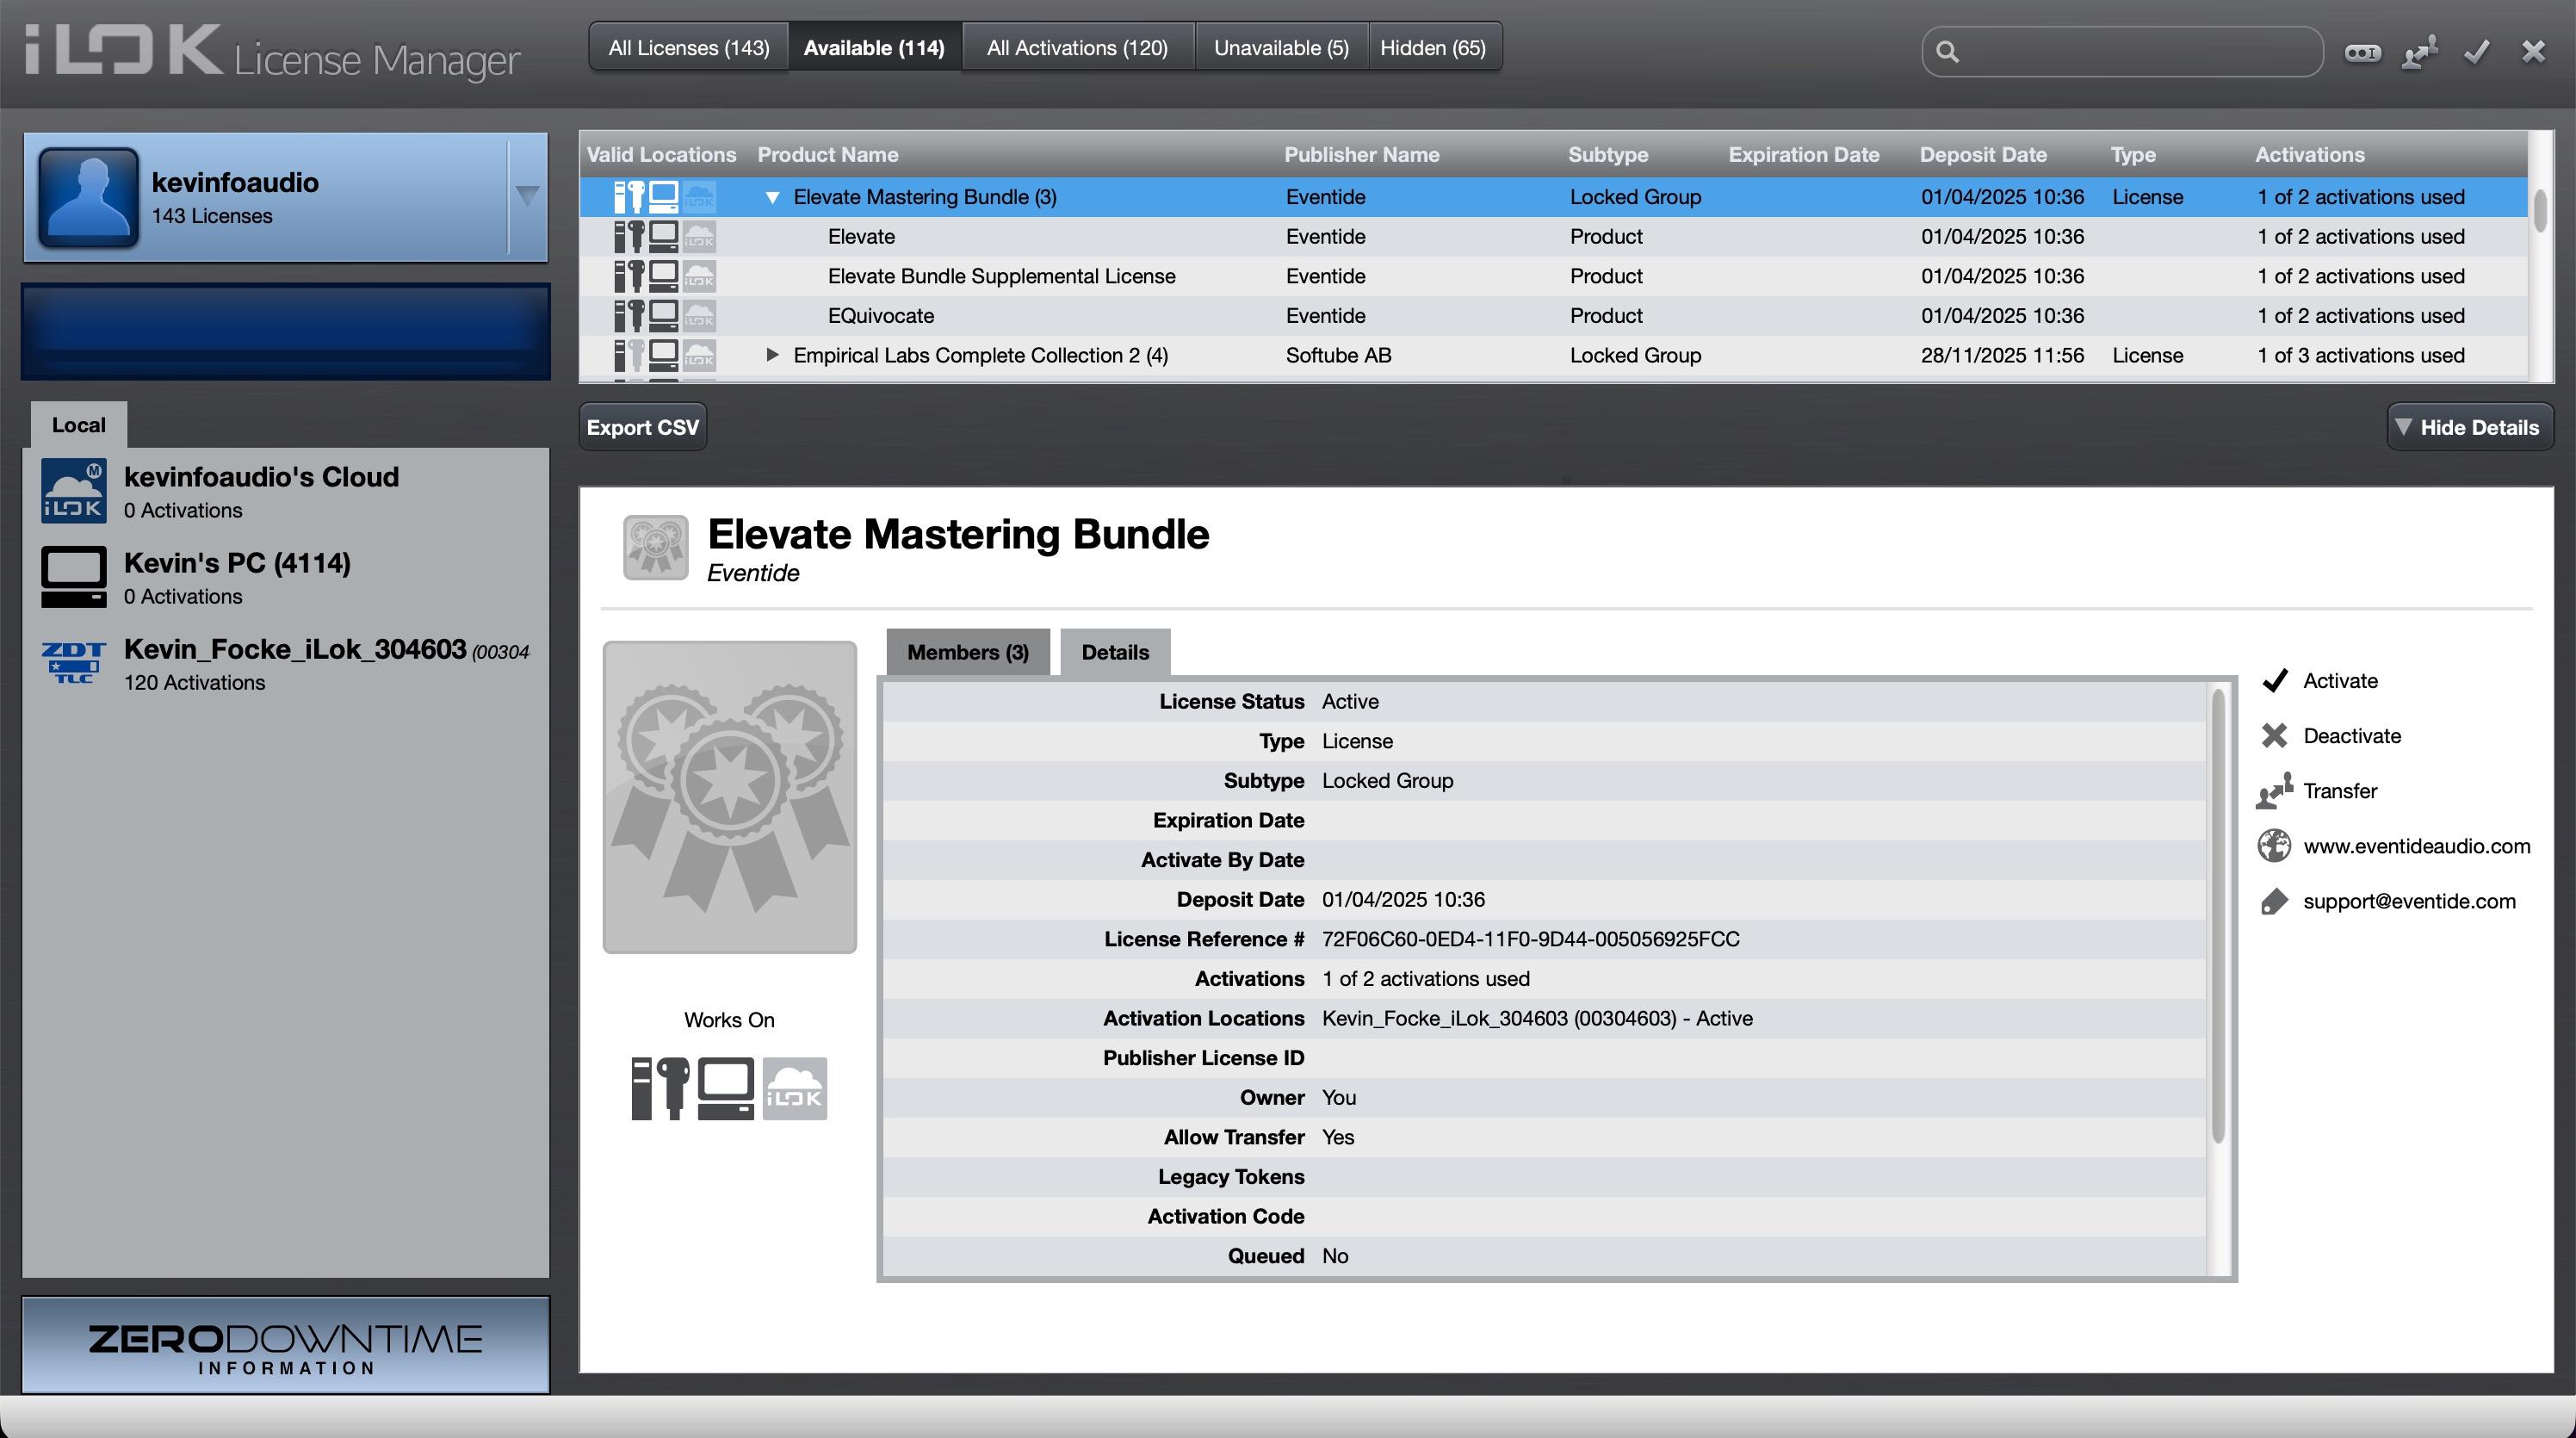
Task: Expand the Empirical Labs Complete Collection 2 group
Action: point(772,355)
